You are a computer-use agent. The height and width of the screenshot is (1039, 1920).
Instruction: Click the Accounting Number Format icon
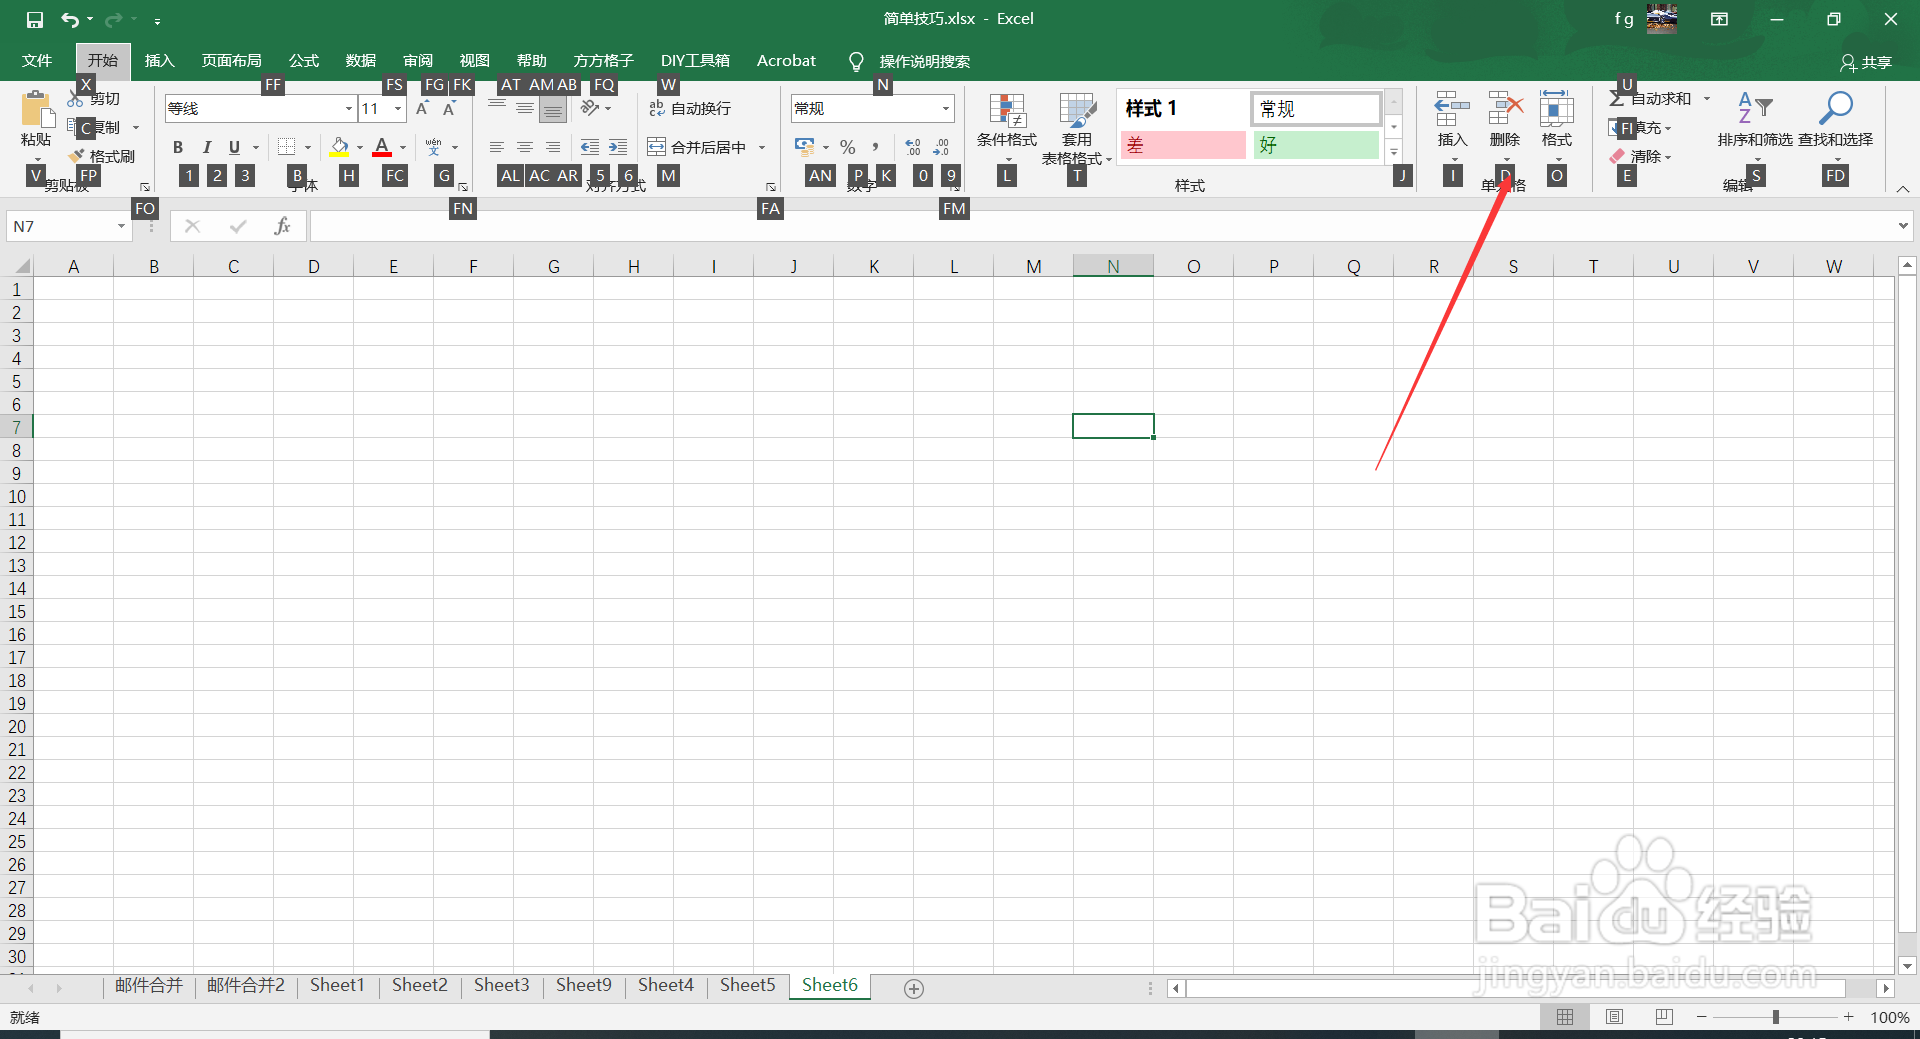pos(805,147)
